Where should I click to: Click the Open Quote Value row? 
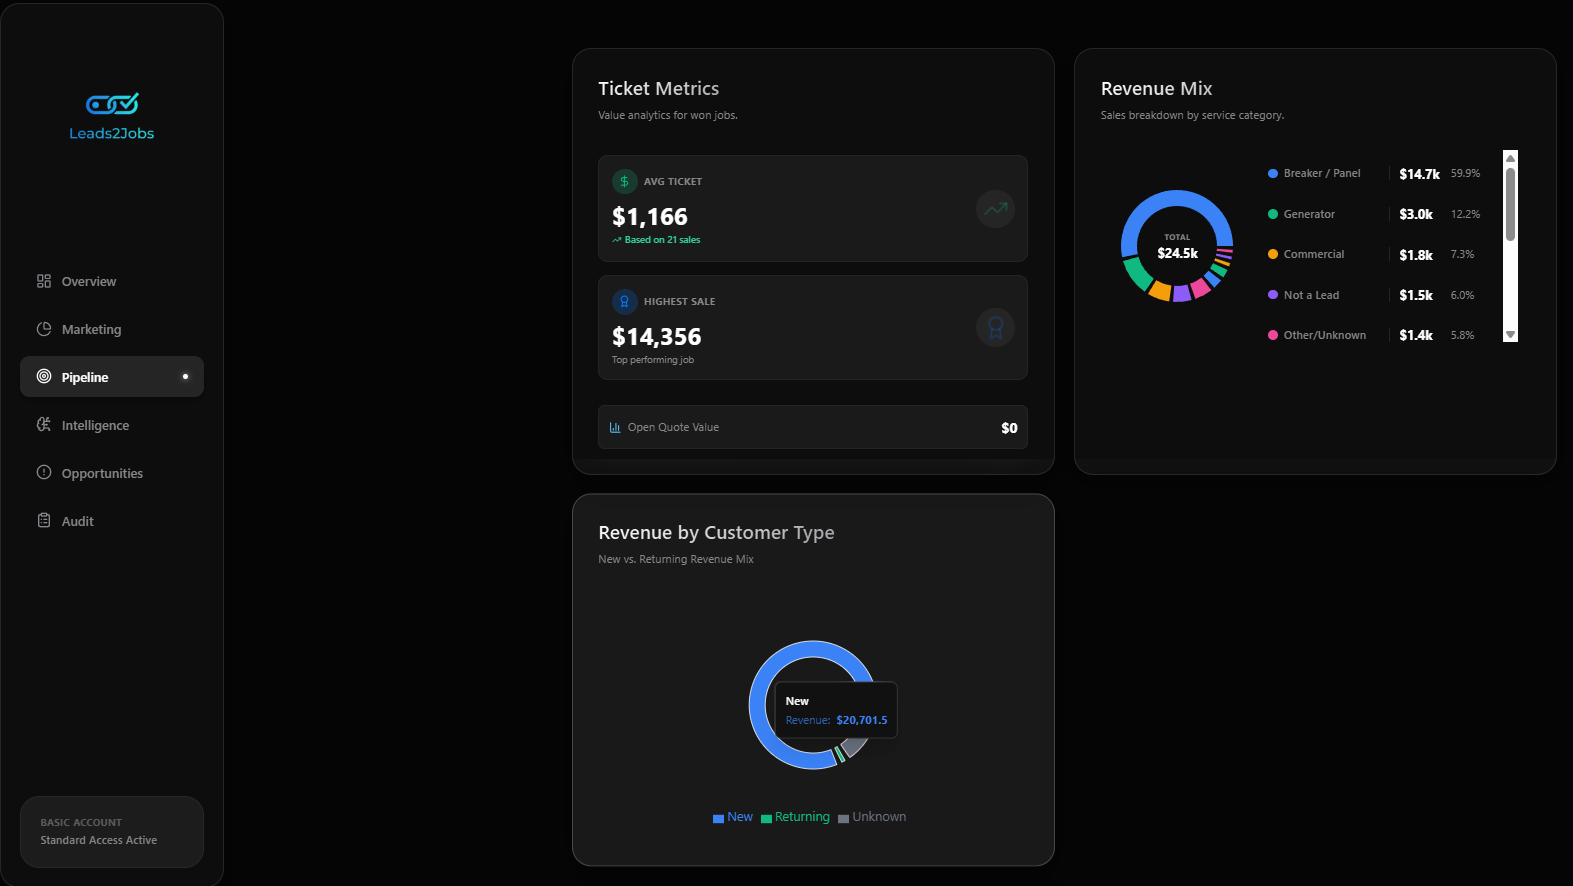click(813, 427)
